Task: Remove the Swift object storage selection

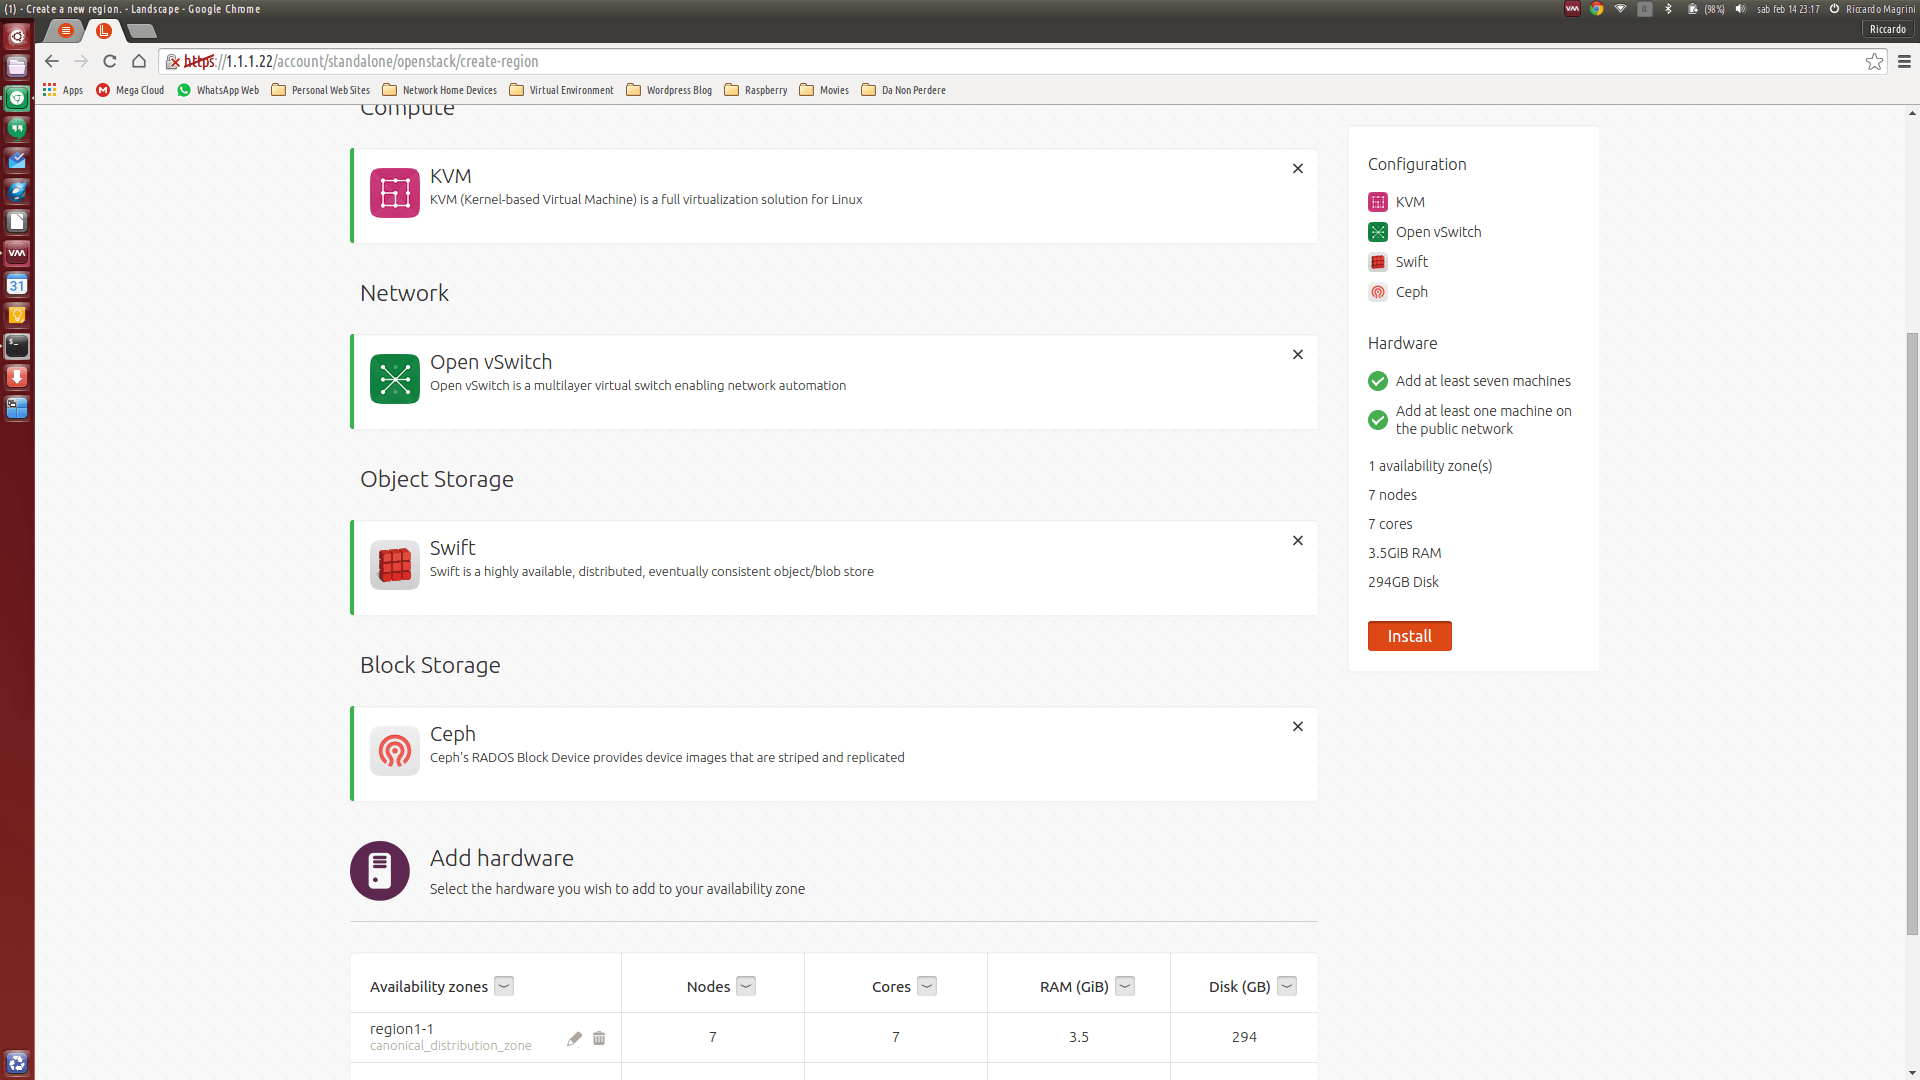Action: [x=1298, y=541]
